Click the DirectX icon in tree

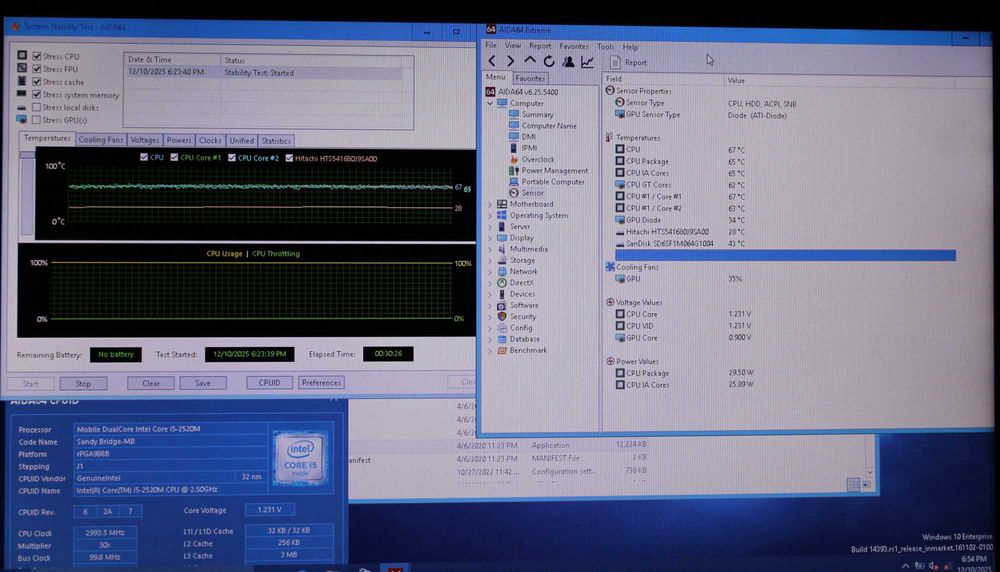tap(502, 282)
